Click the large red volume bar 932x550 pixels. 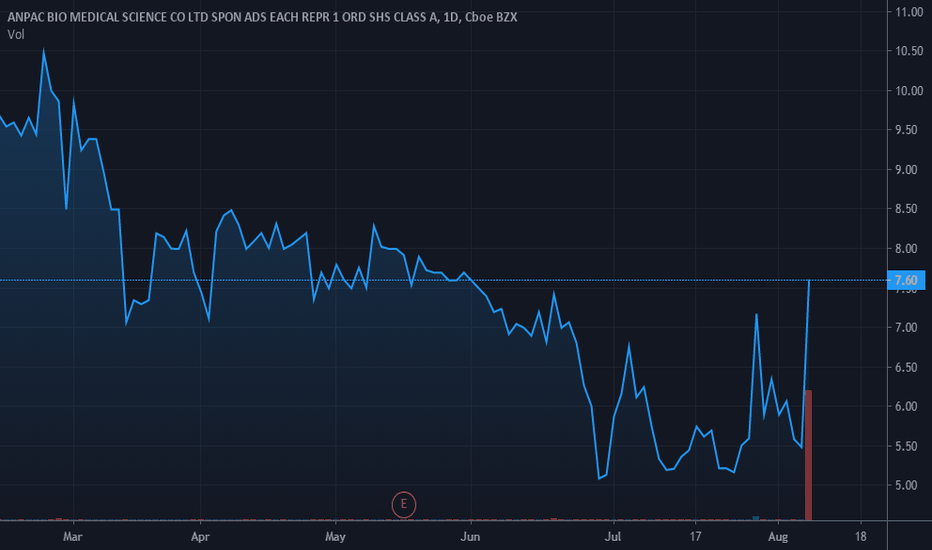[808, 455]
